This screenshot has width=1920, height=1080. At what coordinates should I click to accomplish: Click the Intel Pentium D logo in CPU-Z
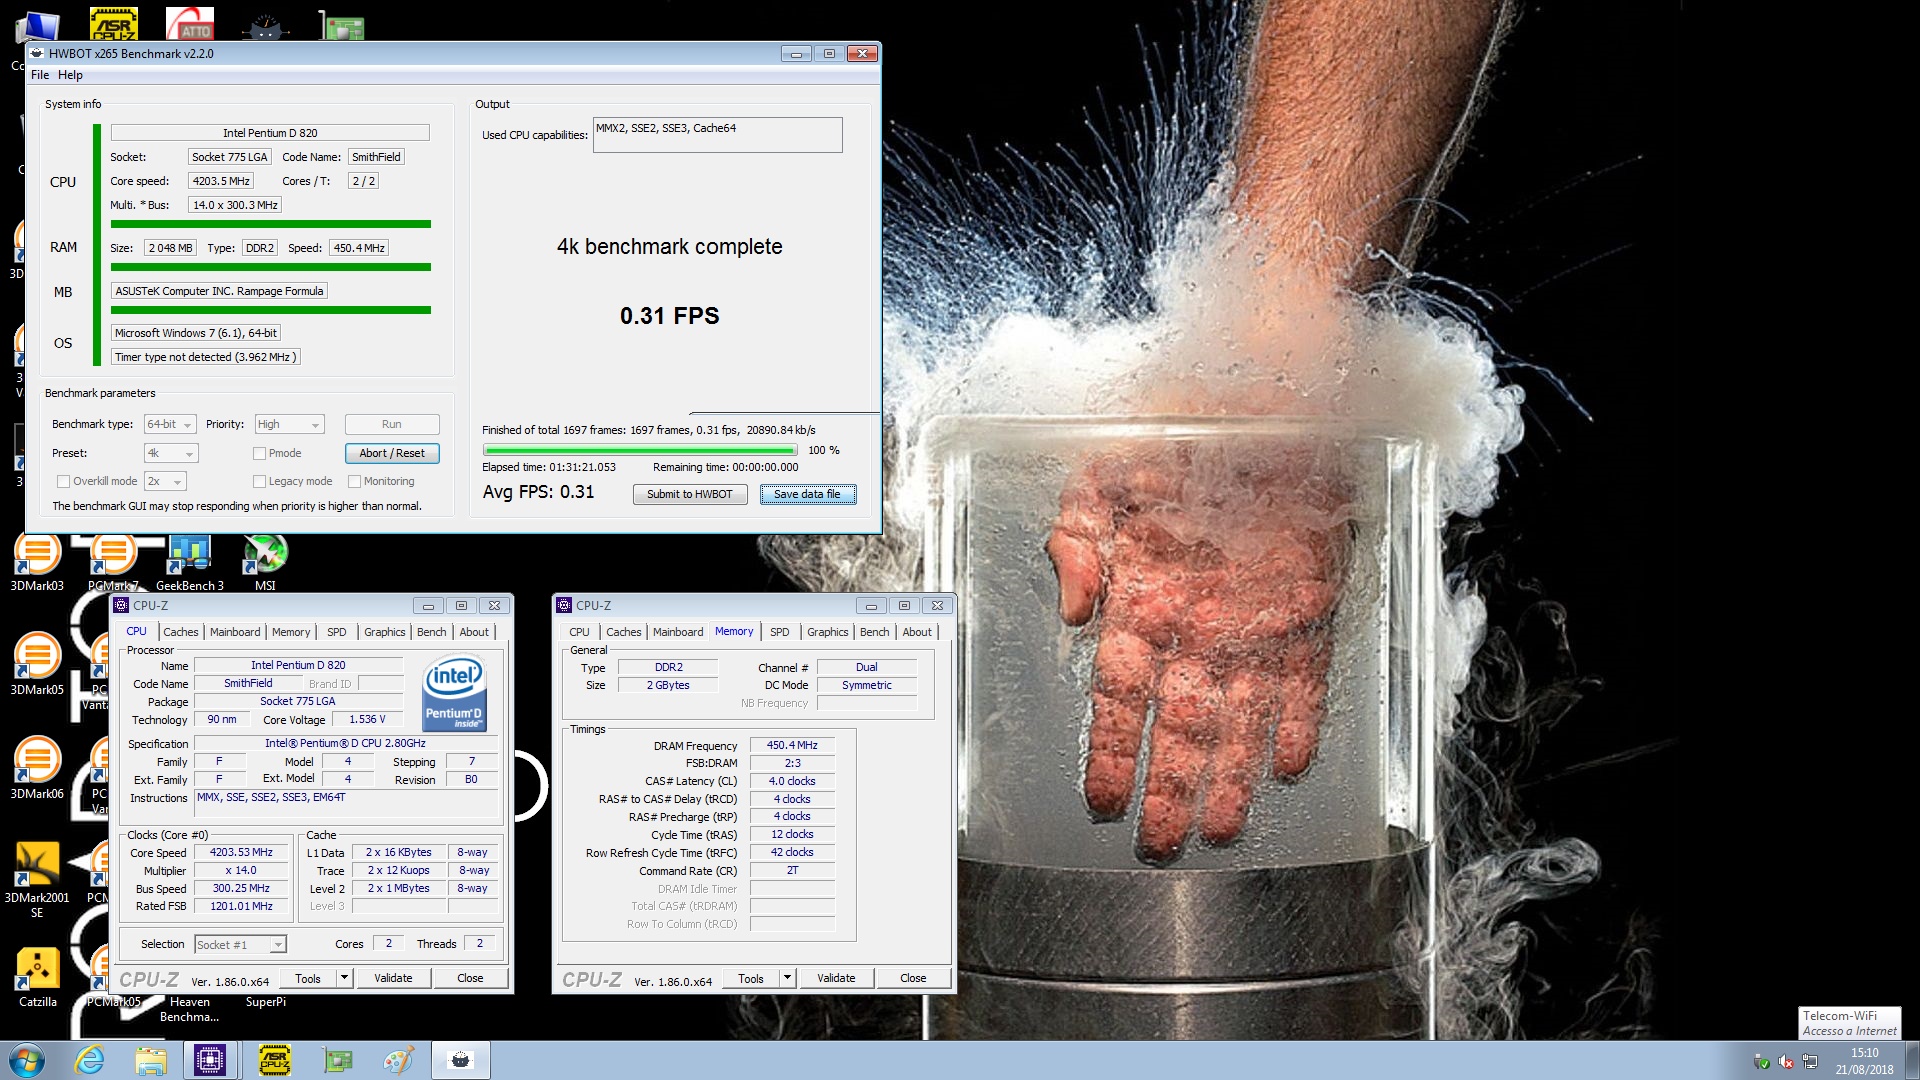[455, 694]
